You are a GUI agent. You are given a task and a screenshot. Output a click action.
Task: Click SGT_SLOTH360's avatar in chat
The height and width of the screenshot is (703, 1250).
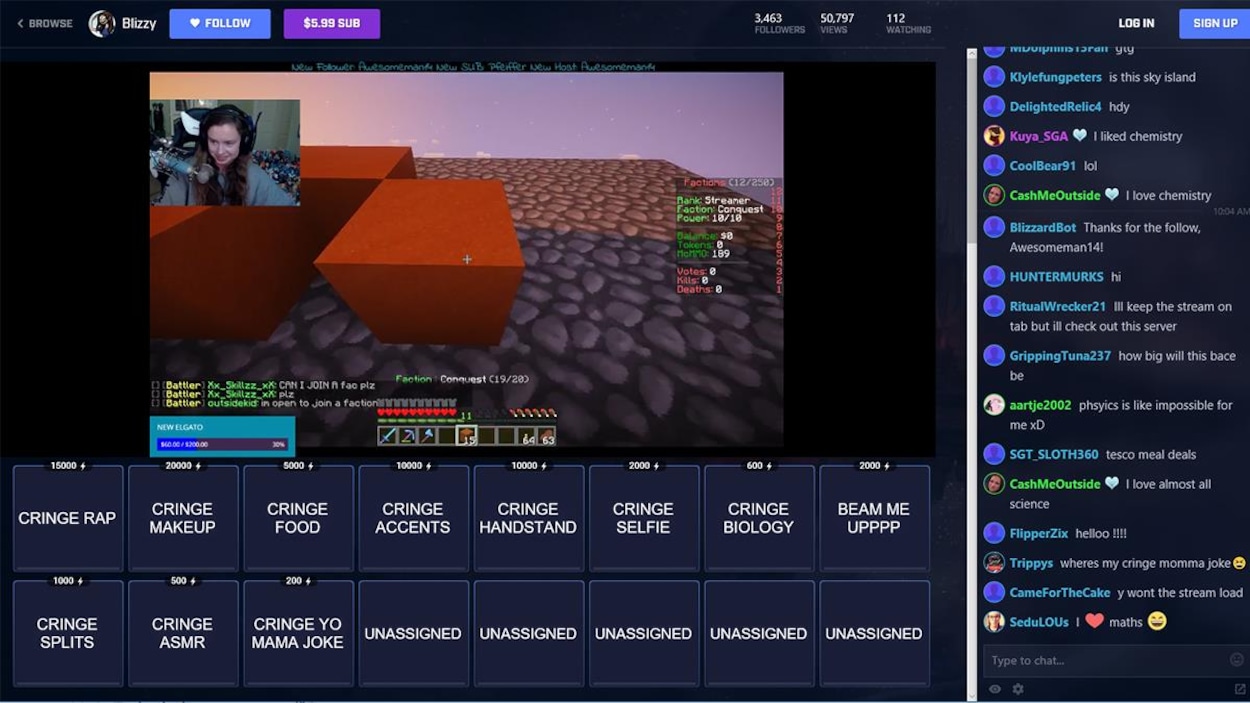tap(994, 454)
